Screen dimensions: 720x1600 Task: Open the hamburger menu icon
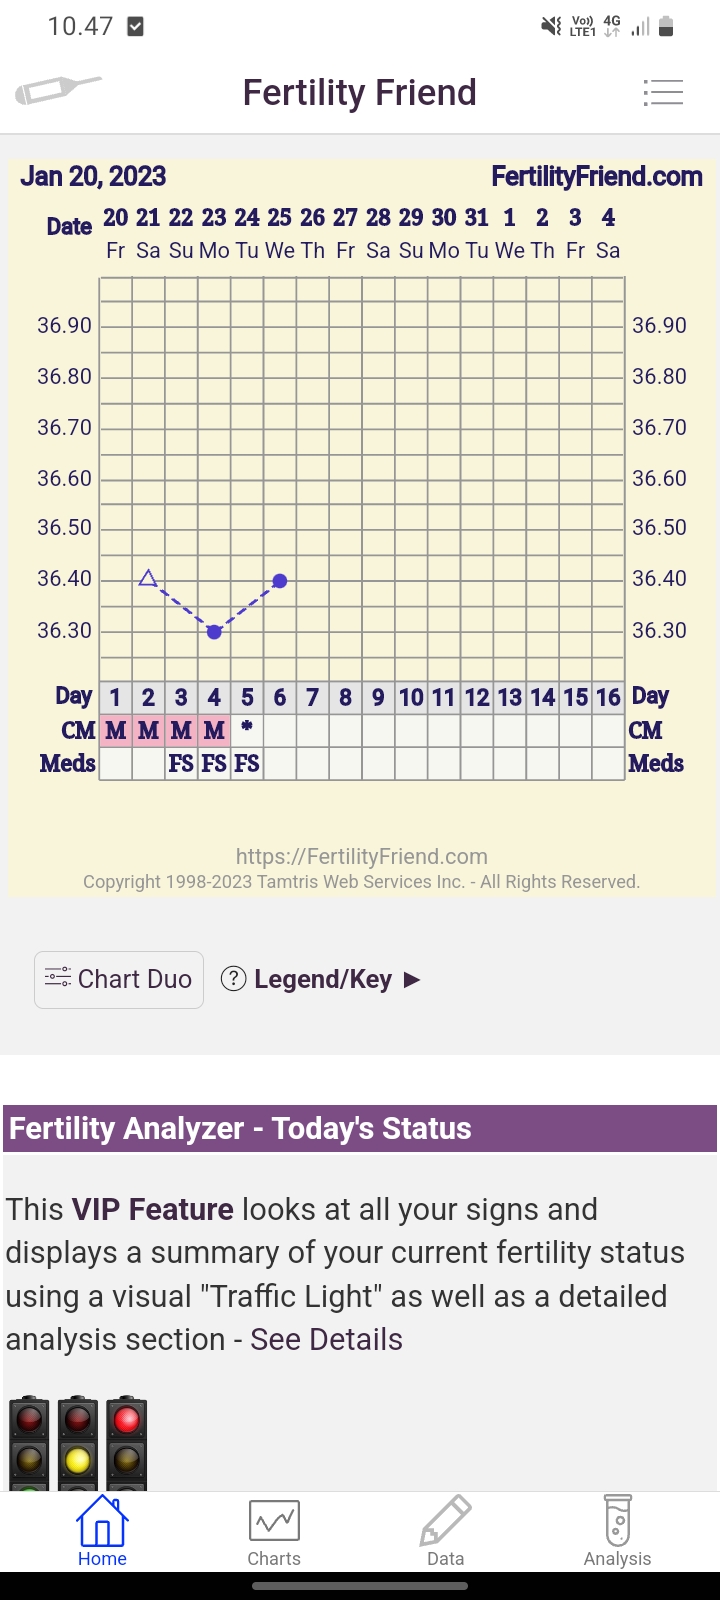click(663, 93)
